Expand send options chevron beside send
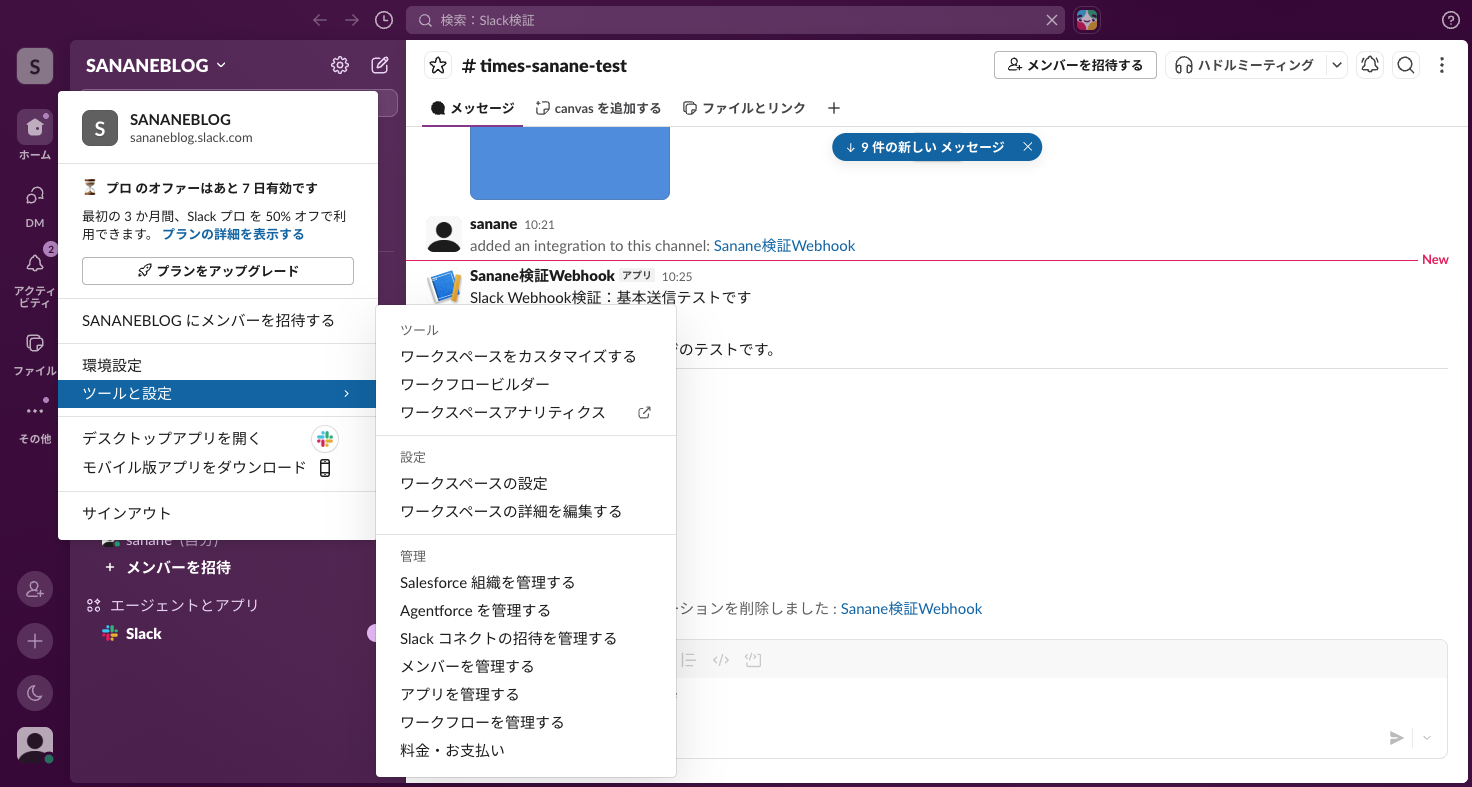 tap(1427, 738)
